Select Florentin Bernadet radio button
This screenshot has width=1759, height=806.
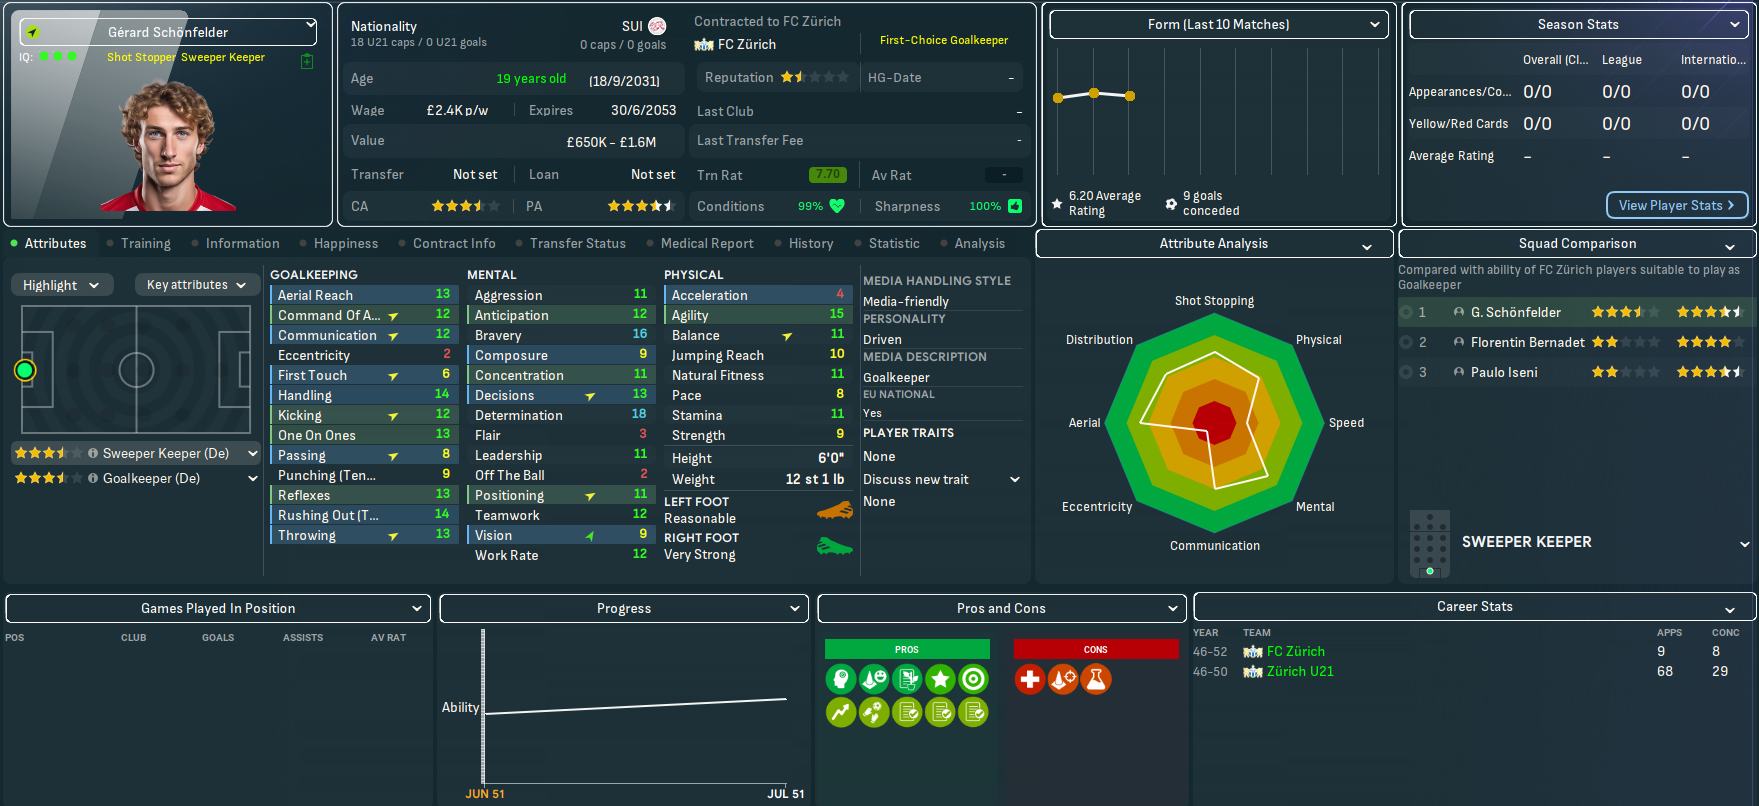click(1407, 342)
